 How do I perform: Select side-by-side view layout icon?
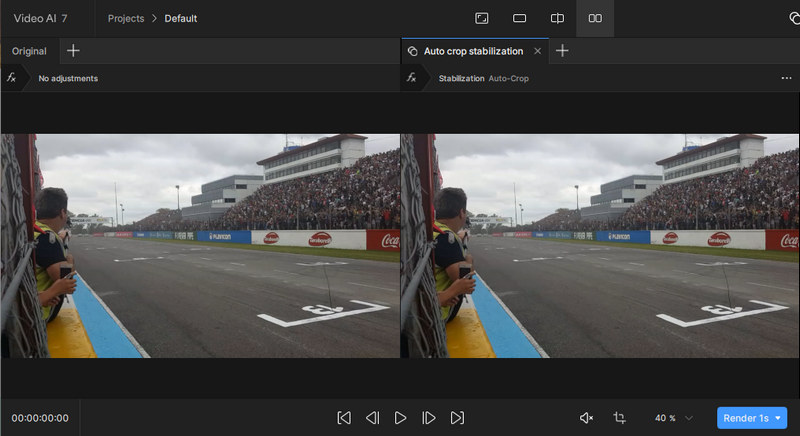595,18
